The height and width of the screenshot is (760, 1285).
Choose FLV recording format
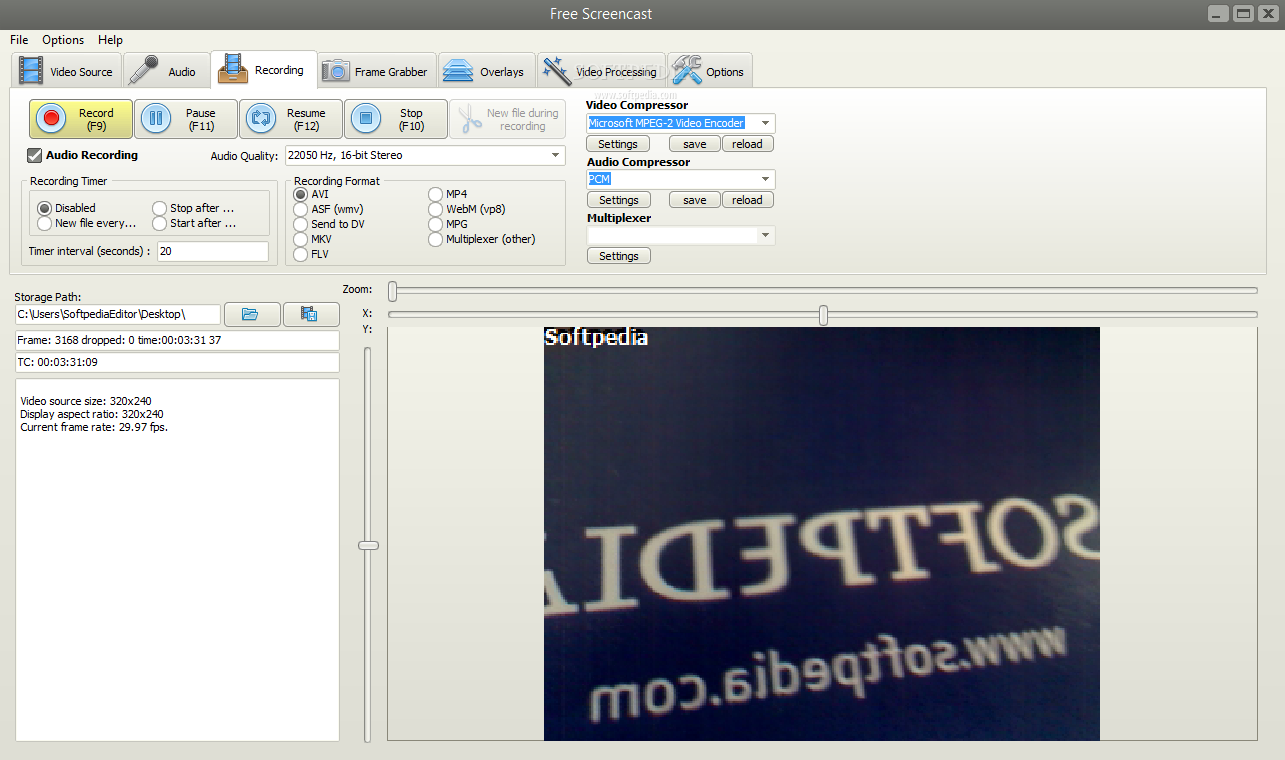coord(301,254)
